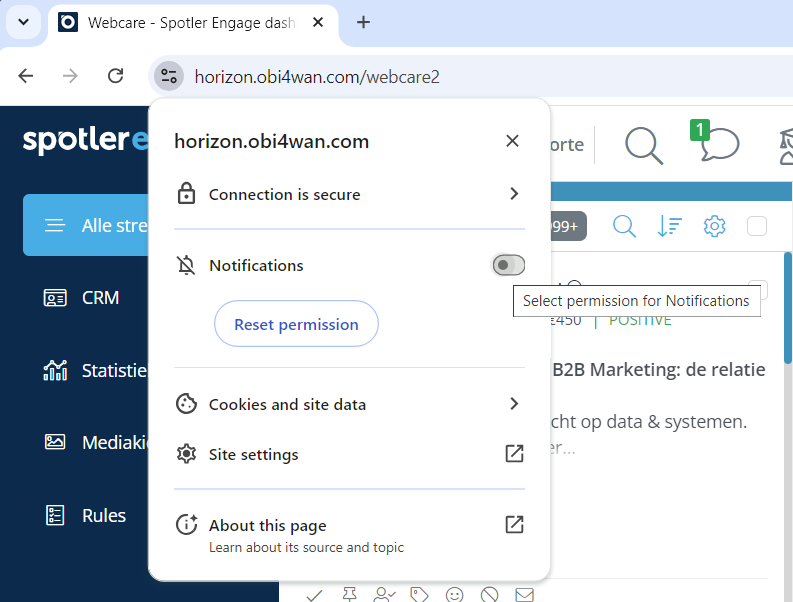793x602 pixels.
Task: Click the sort order icon
Action: pyautogui.click(x=669, y=226)
